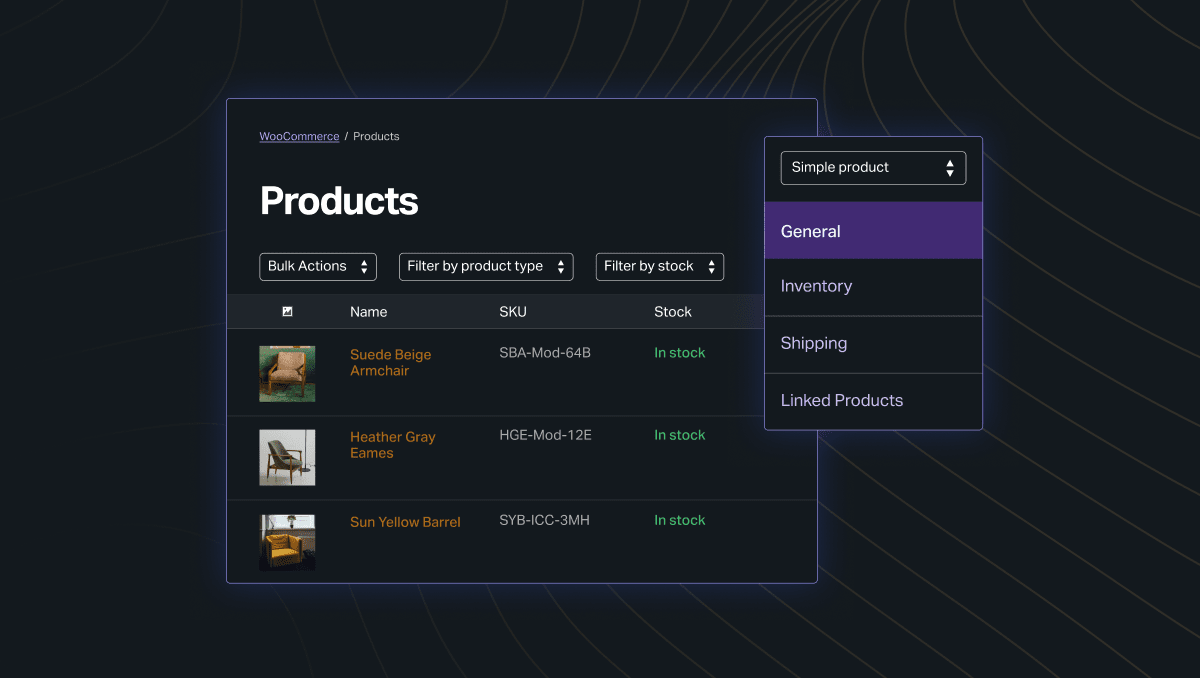Click the Sun Yellow Barrel thumbnail
The height and width of the screenshot is (678, 1200).
(287, 542)
